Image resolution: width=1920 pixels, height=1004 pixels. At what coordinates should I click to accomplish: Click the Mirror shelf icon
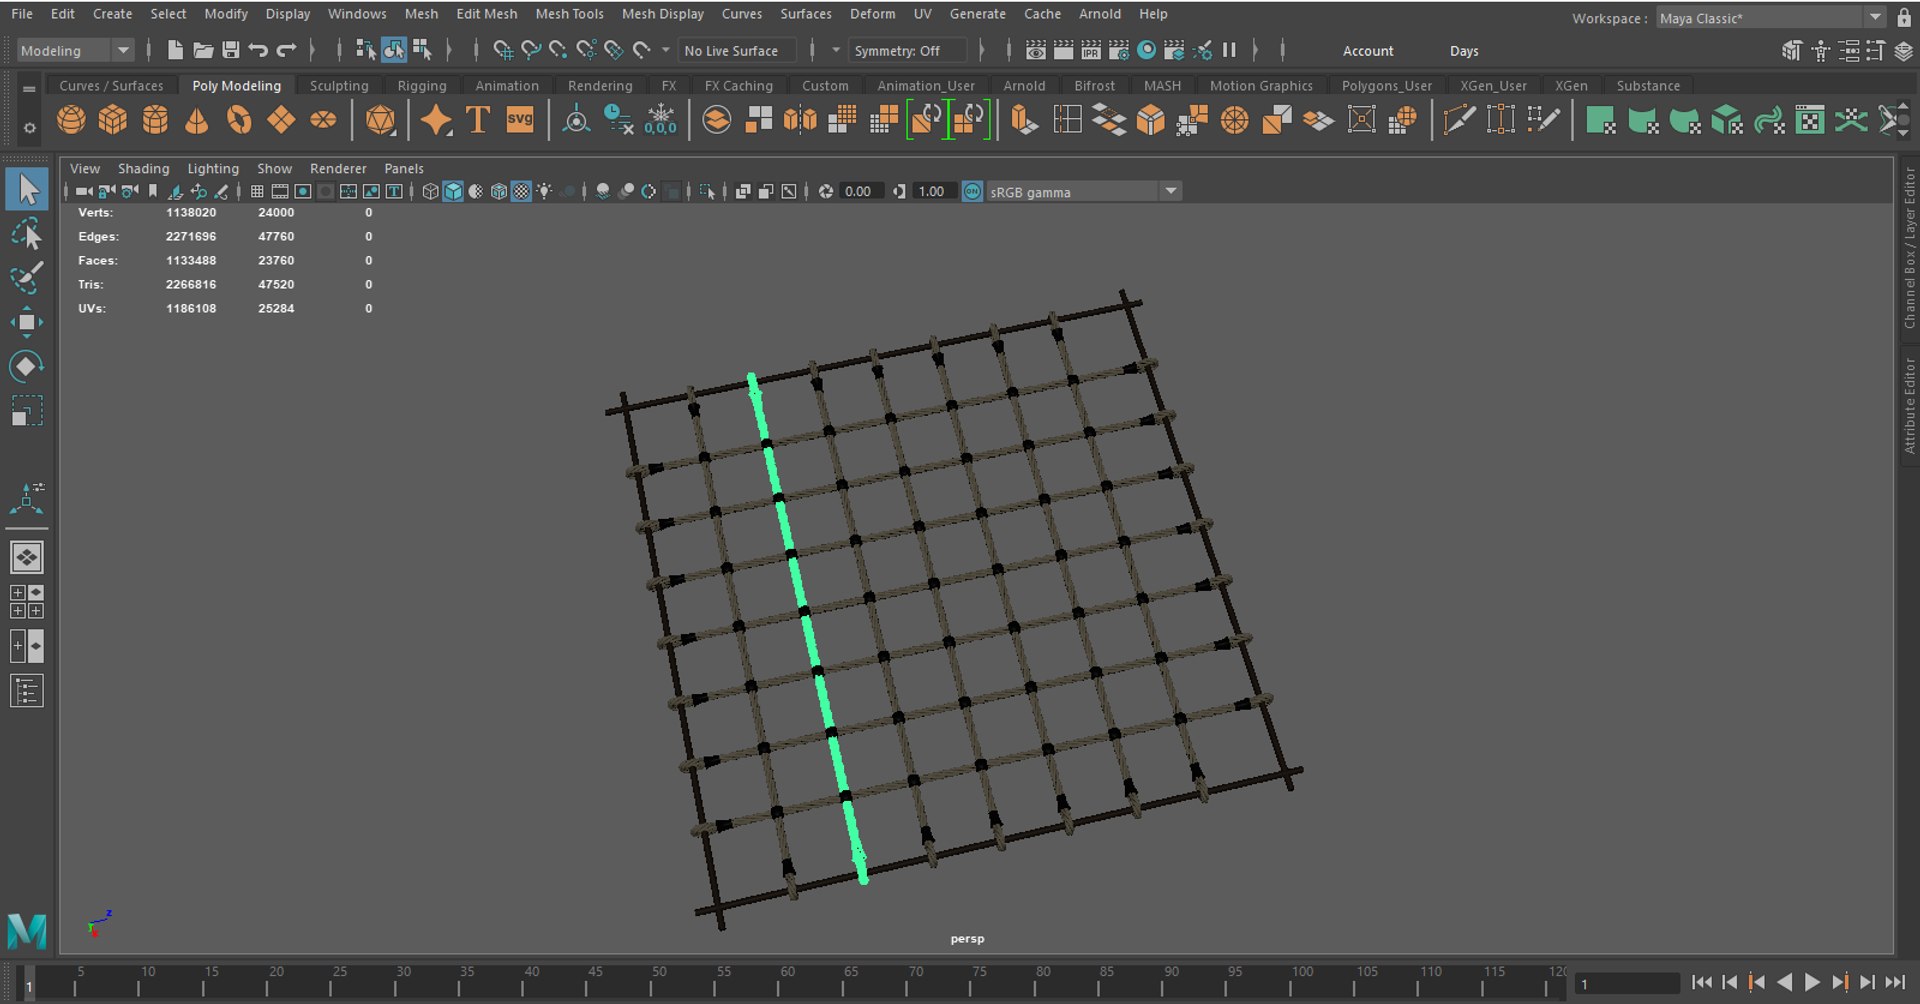click(800, 120)
